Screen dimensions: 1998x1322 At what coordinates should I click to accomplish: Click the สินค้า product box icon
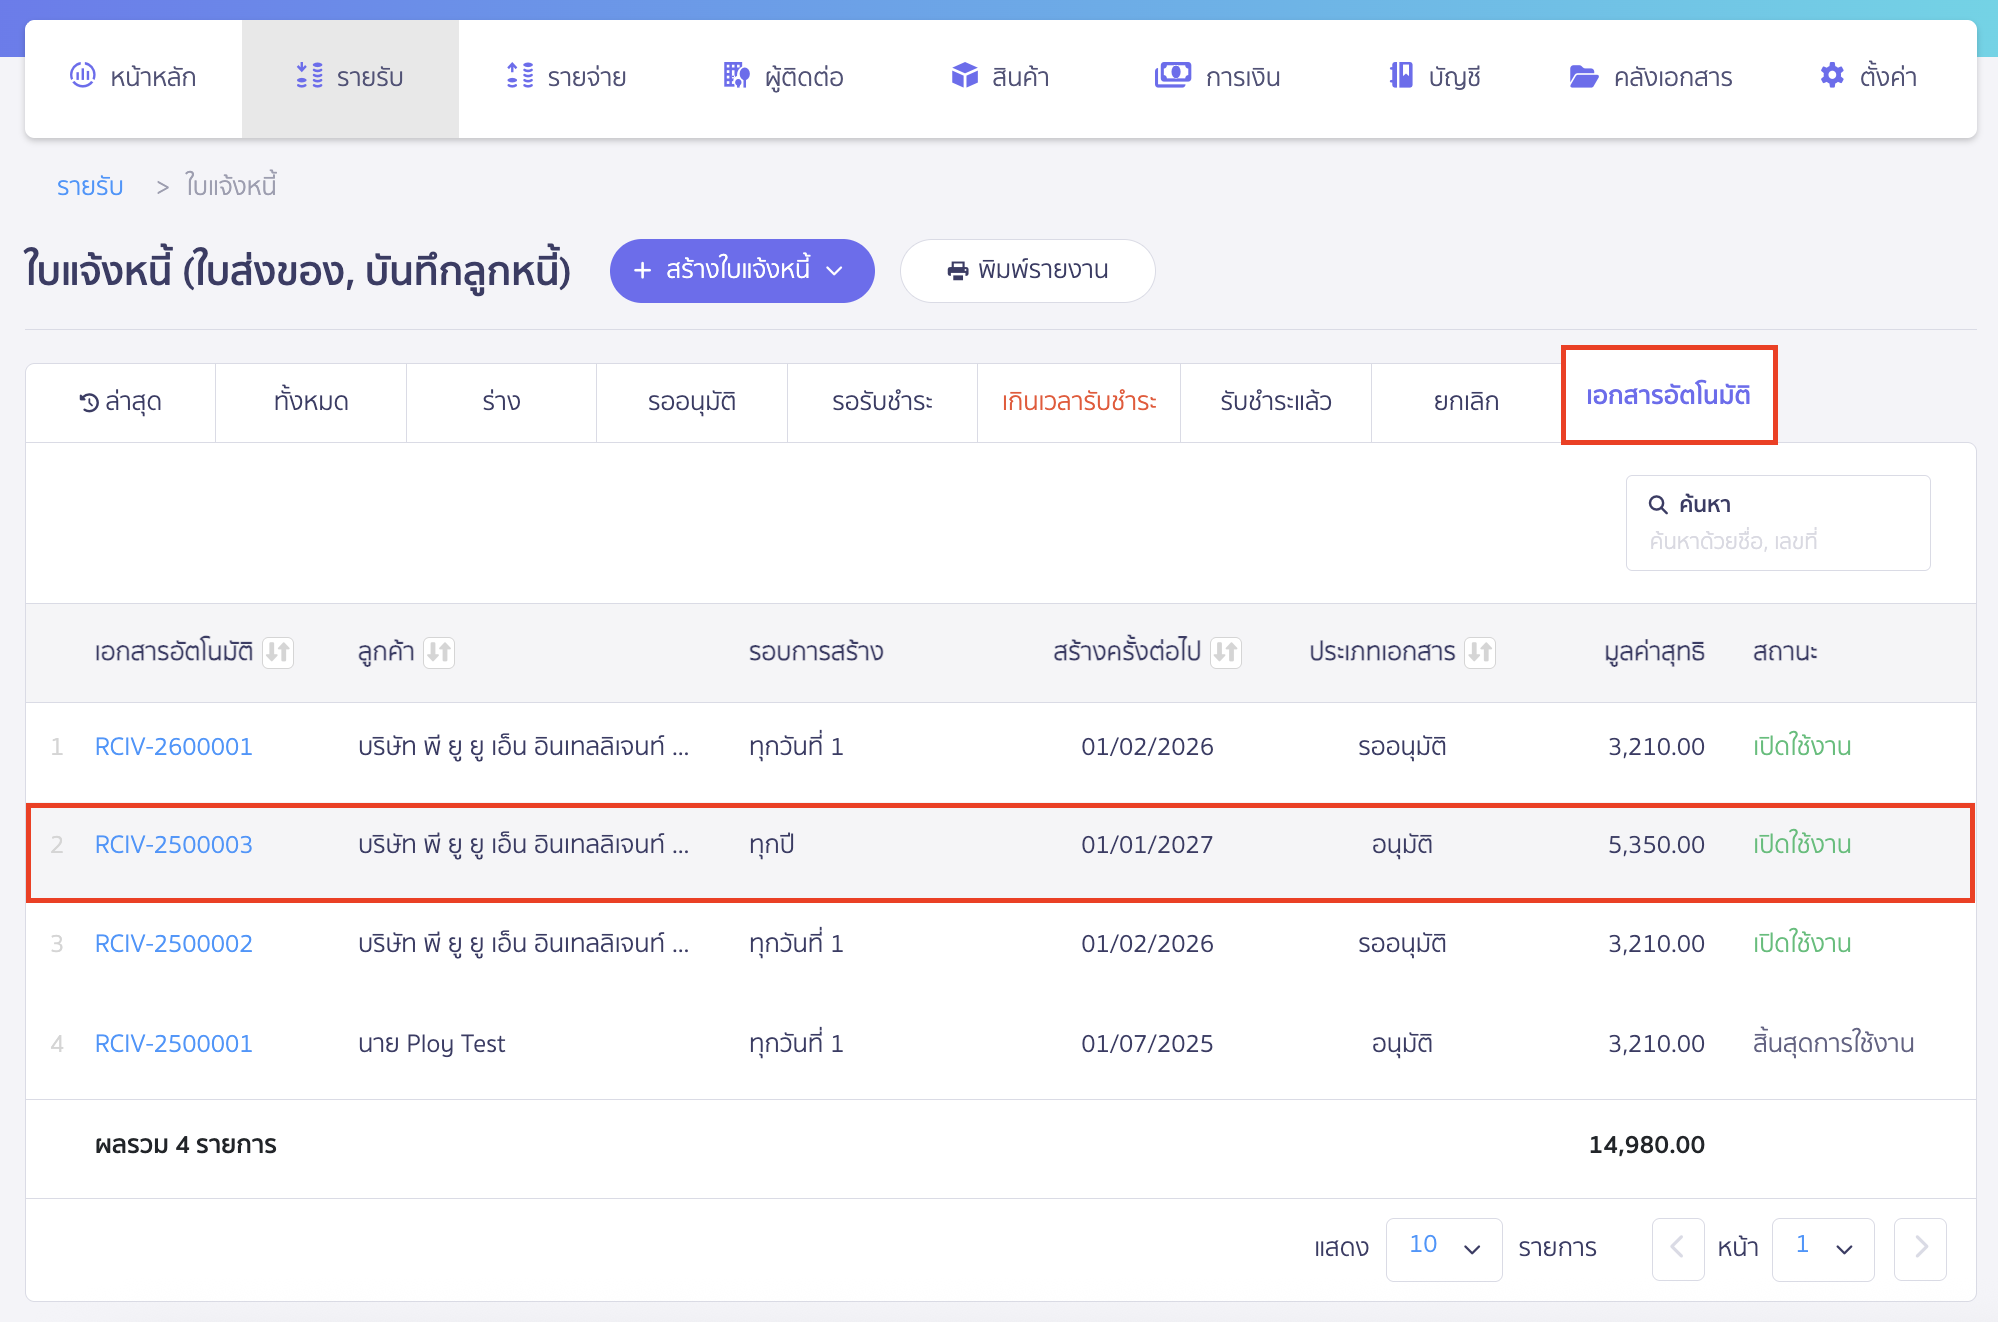964,75
